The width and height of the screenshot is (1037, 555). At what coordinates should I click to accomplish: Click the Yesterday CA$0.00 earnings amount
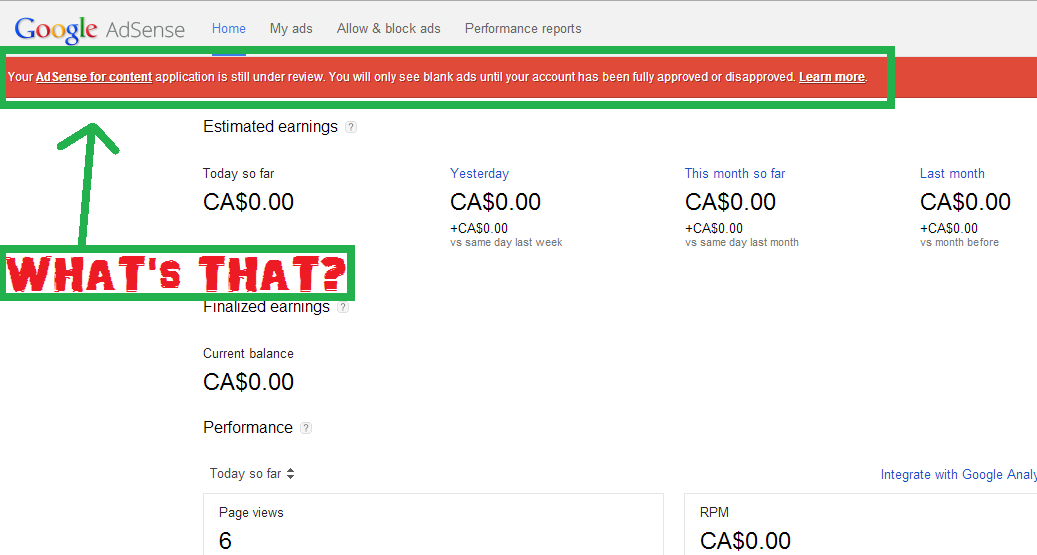click(495, 202)
